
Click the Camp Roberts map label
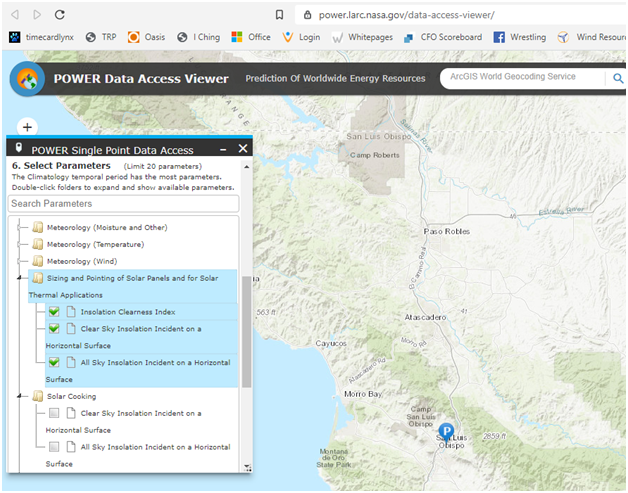click(x=375, y=155)
